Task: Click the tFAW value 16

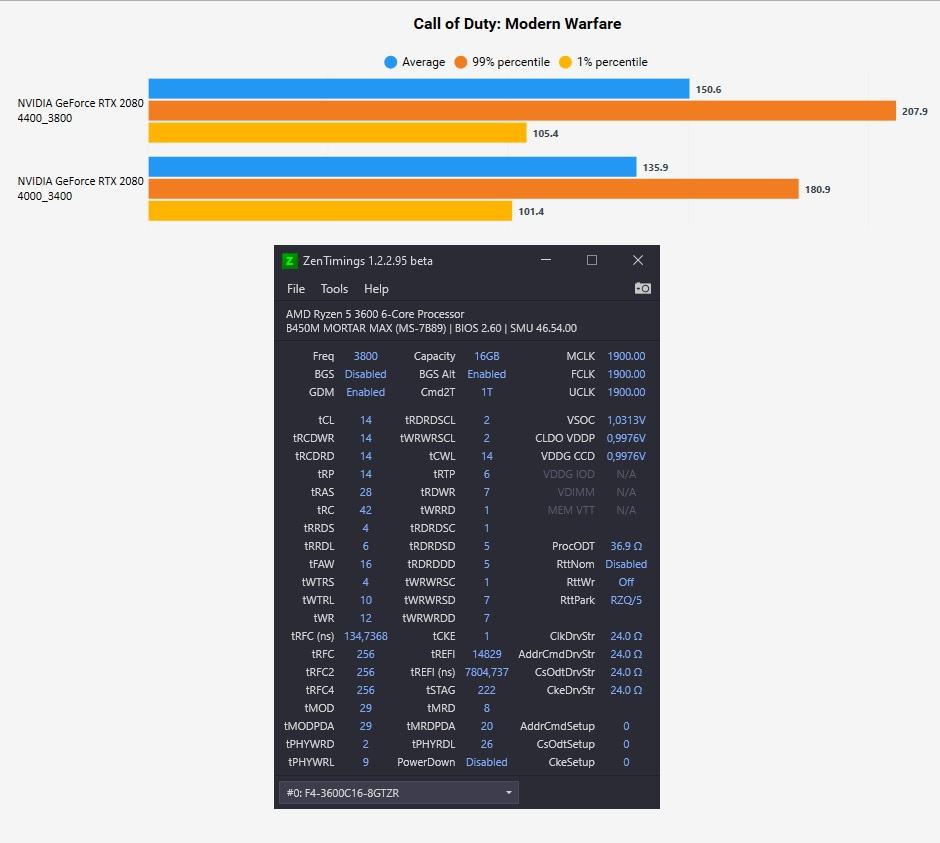Action: coord(366,564)
